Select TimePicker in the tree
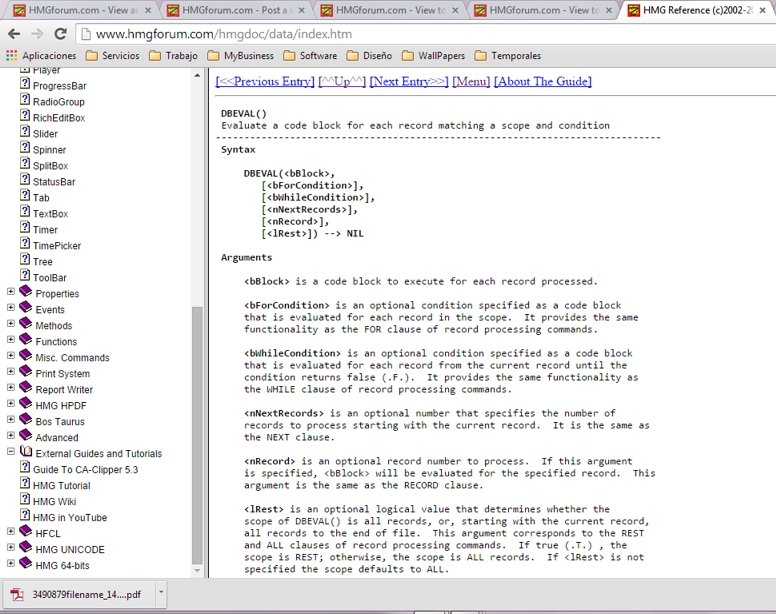 click(x=57, y=246)
